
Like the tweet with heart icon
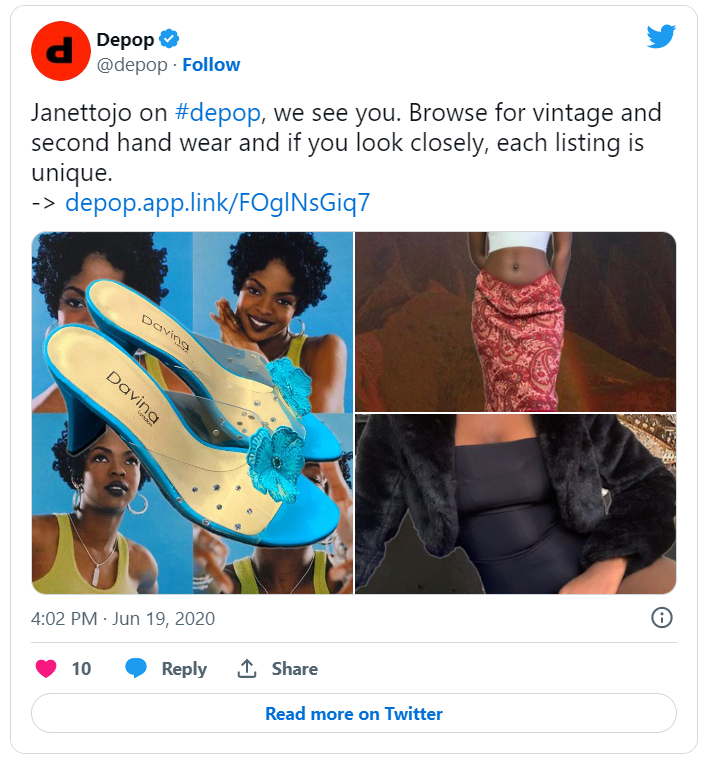point(46,668)
